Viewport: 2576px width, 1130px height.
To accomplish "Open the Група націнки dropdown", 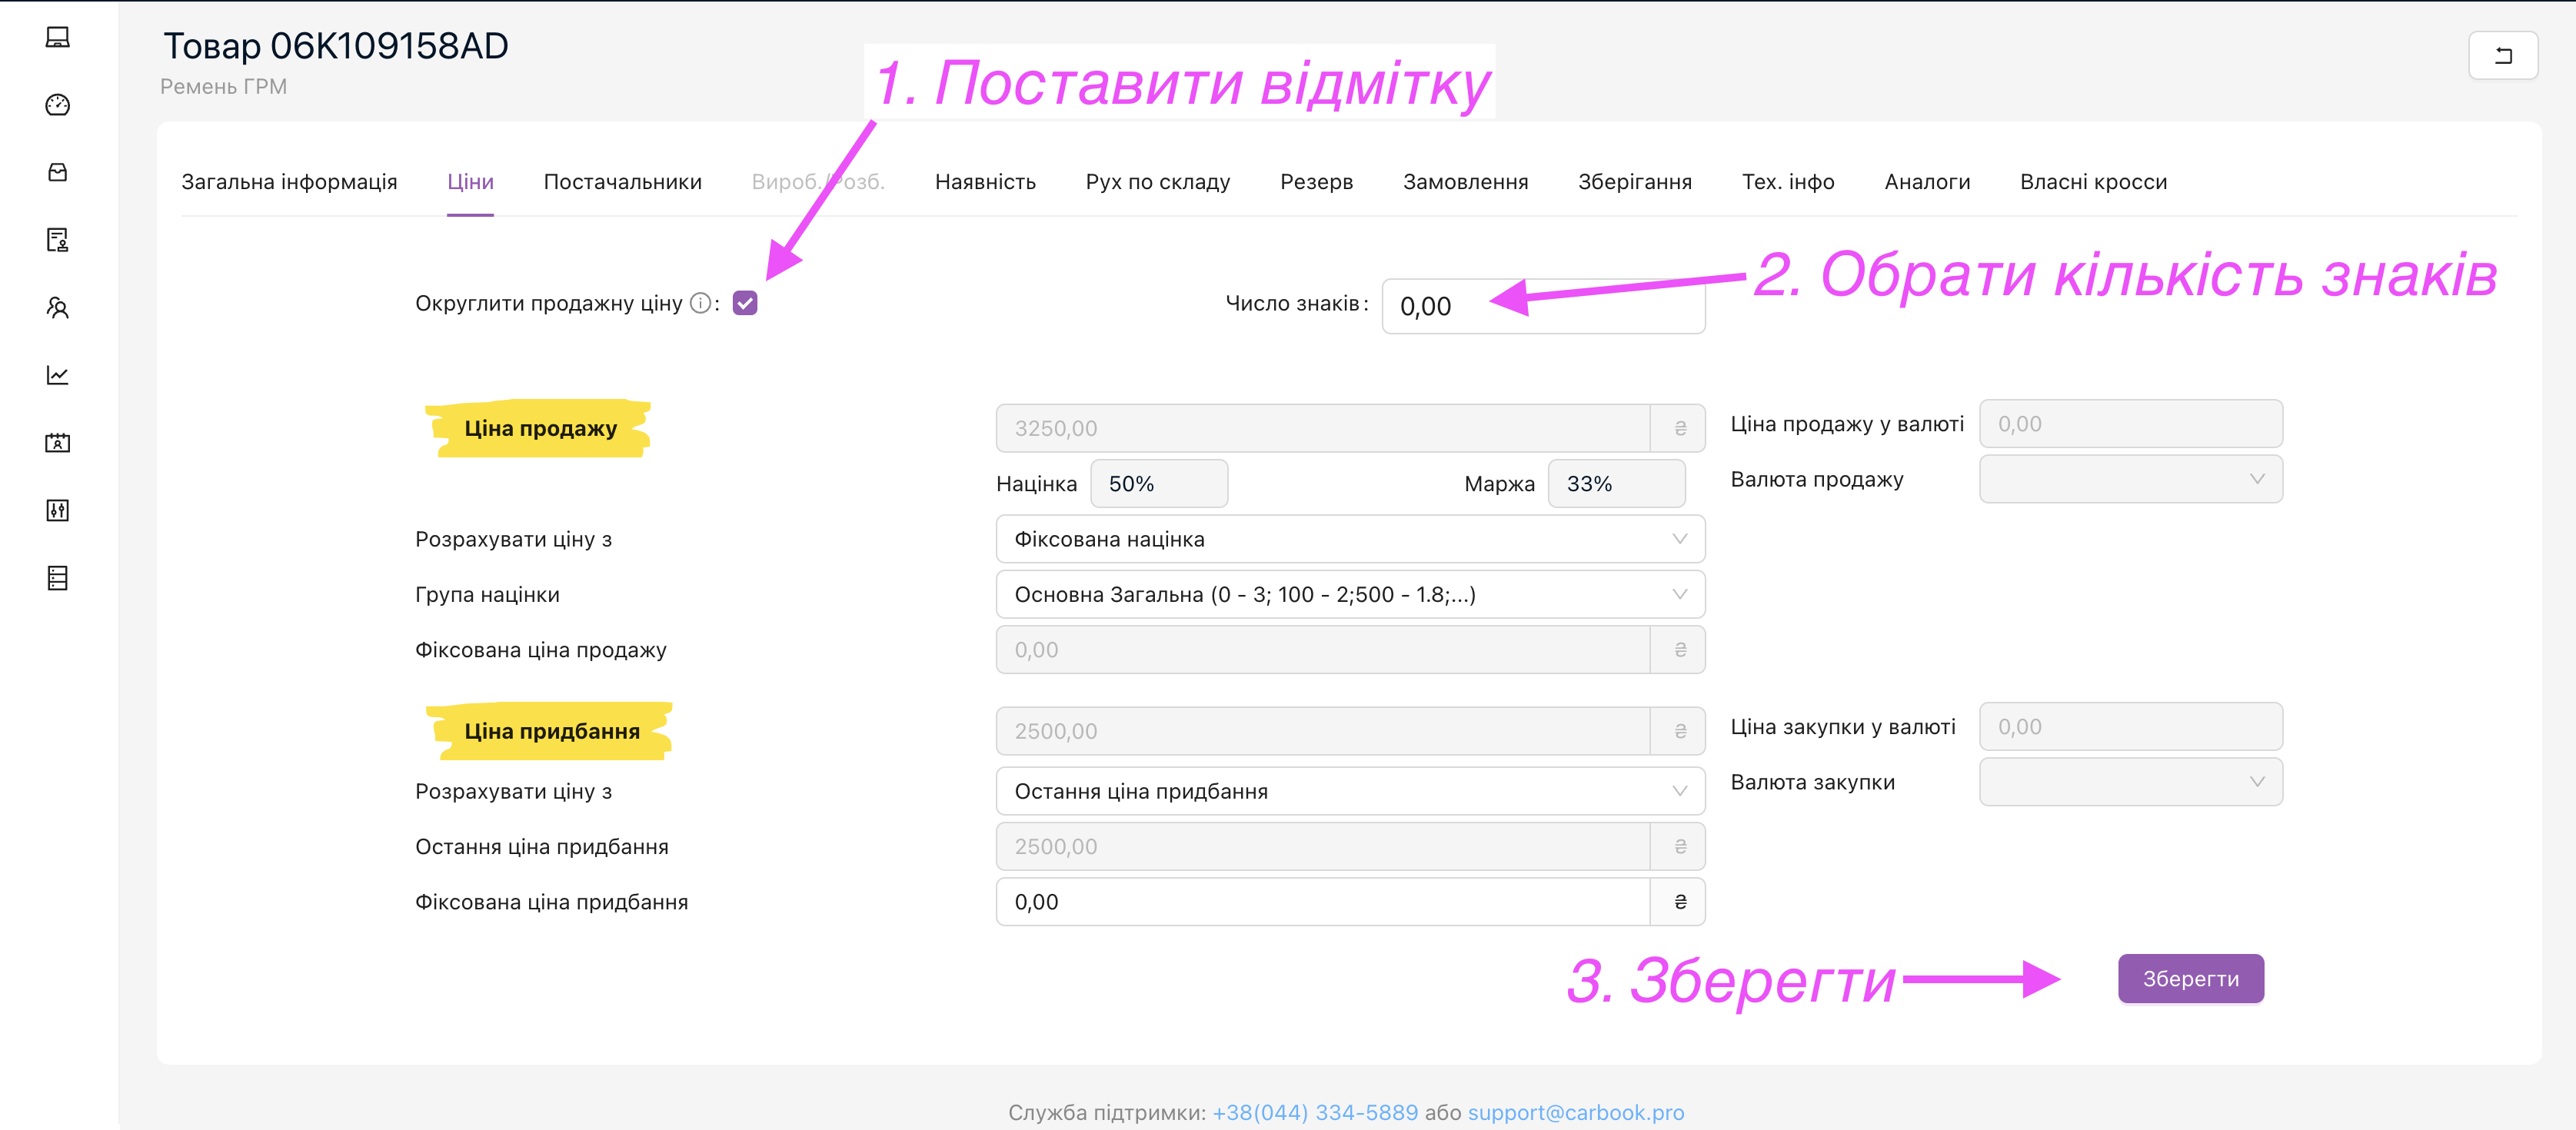I will tap(1349, 594).
